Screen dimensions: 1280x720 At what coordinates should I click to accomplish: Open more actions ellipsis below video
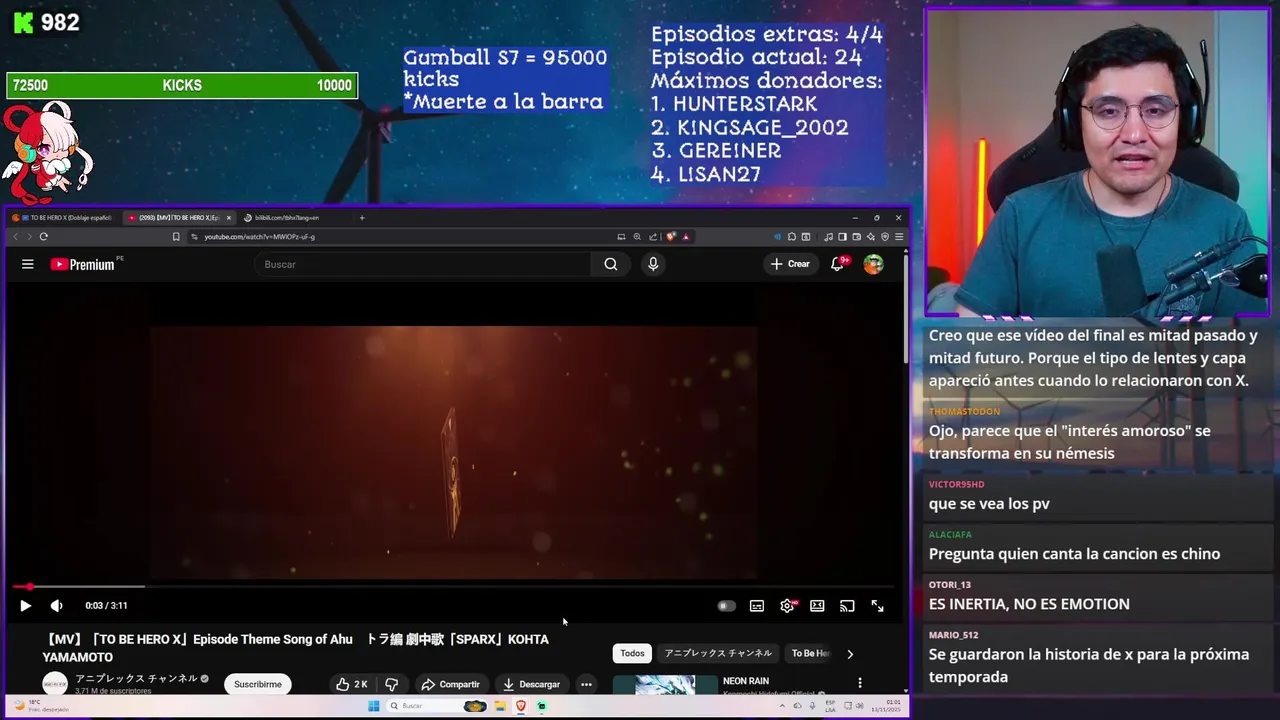[x=586, y=684]
